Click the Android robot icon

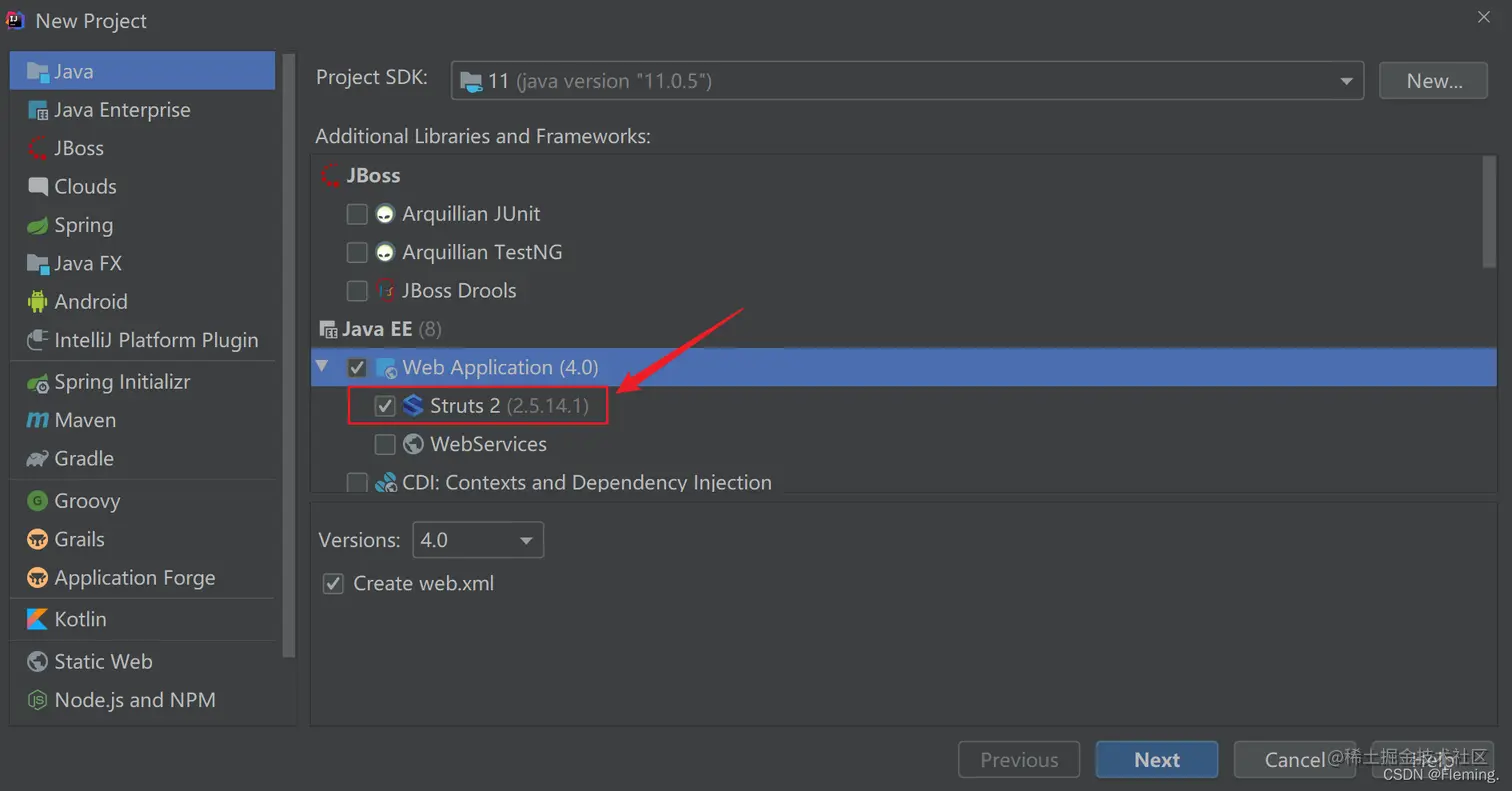38,302
